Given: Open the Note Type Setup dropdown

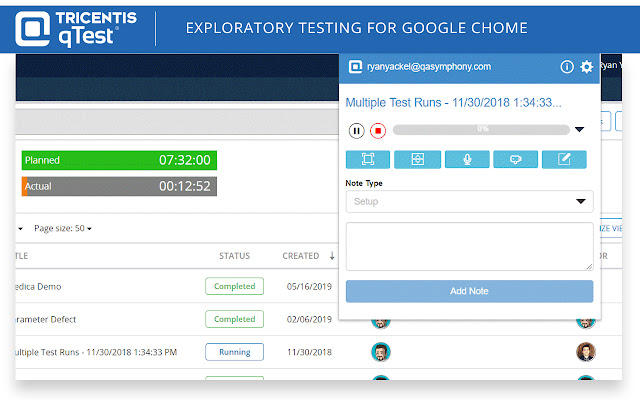Looking at the screenshot, I should [x=469, y=201].
